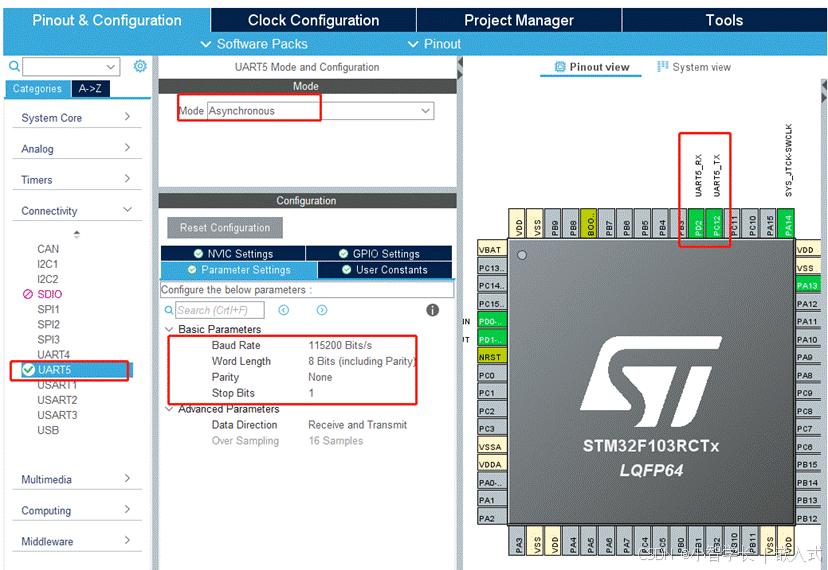
Task: Click the Reset Configuration button
Action: (225, 228)
